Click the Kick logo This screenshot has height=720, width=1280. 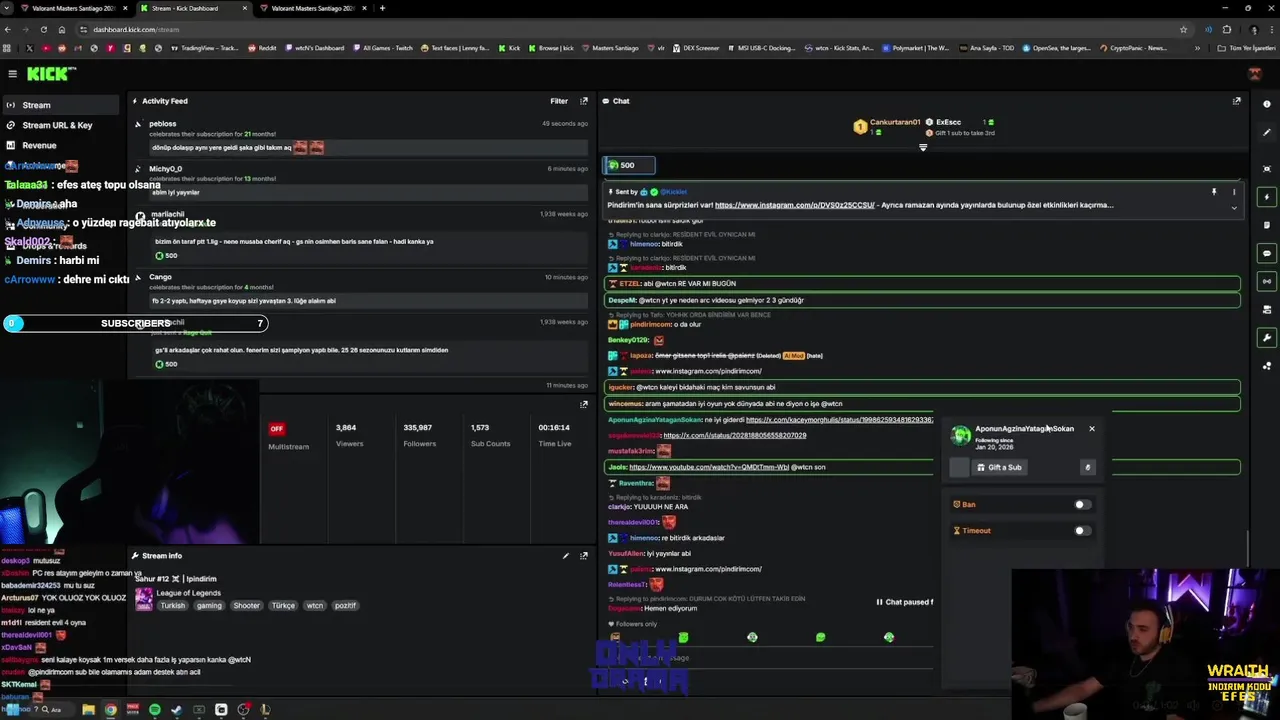coord(51,73)
